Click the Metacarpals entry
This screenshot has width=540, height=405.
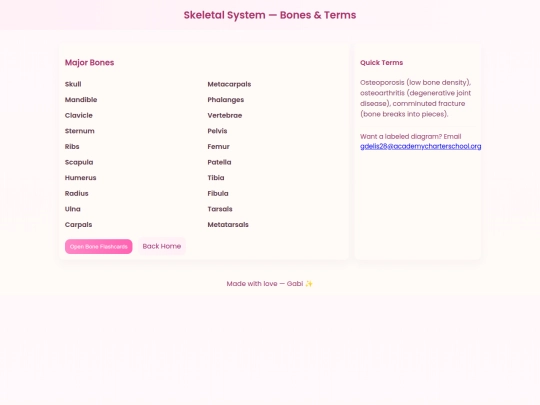(x=229, y=84)
